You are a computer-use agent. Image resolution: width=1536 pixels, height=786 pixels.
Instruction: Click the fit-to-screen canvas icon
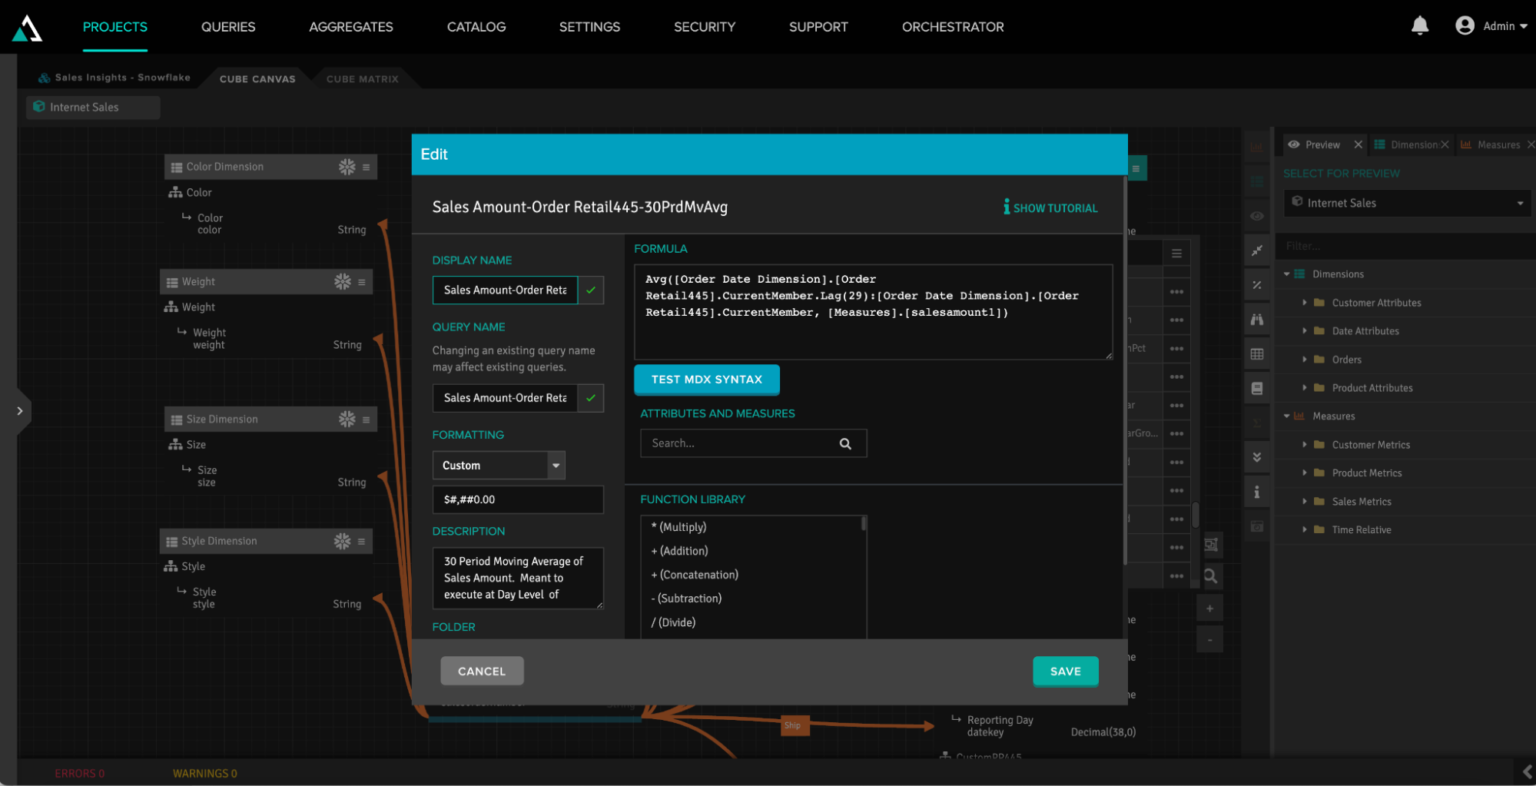click(x=1210, y=545)
